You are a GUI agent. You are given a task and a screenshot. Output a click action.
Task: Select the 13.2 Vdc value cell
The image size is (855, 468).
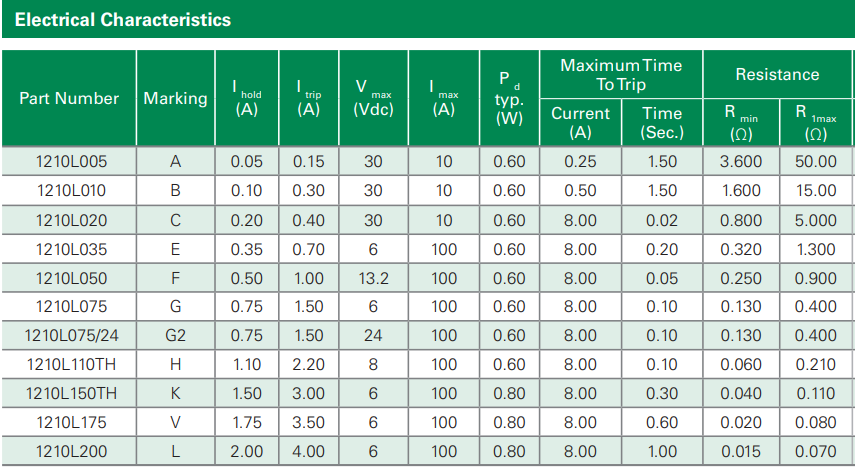point(373,278)
